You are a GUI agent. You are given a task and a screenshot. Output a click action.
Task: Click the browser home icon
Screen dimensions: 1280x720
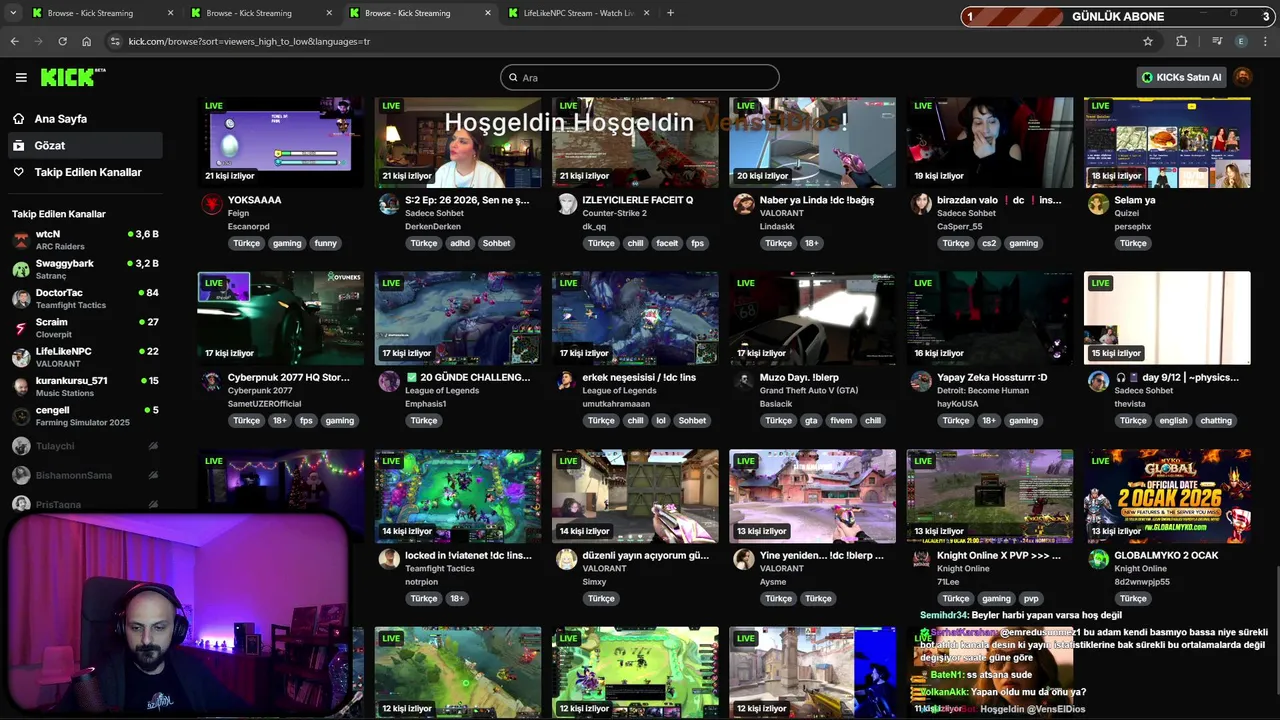coord(86,41)
